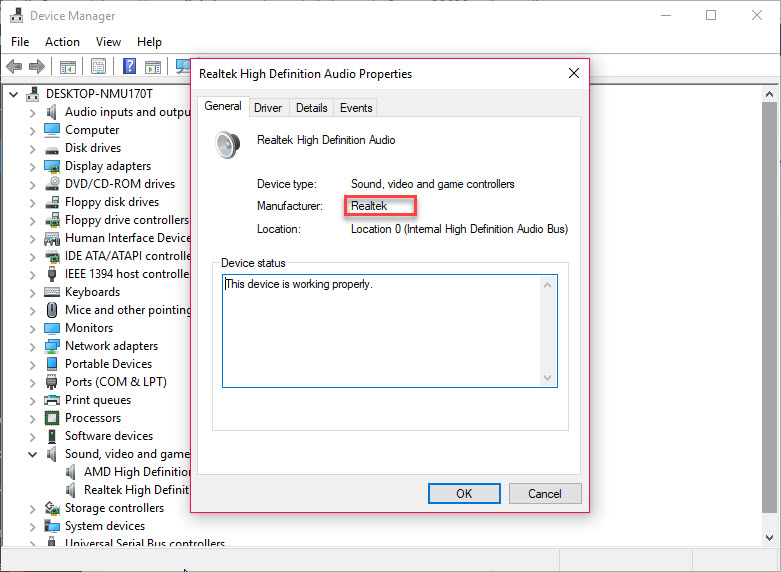This screenshot has width=781, height=572.
Task: Toggle the Show/Hide Action Pane toolbar icon
Action: point(153,66)
